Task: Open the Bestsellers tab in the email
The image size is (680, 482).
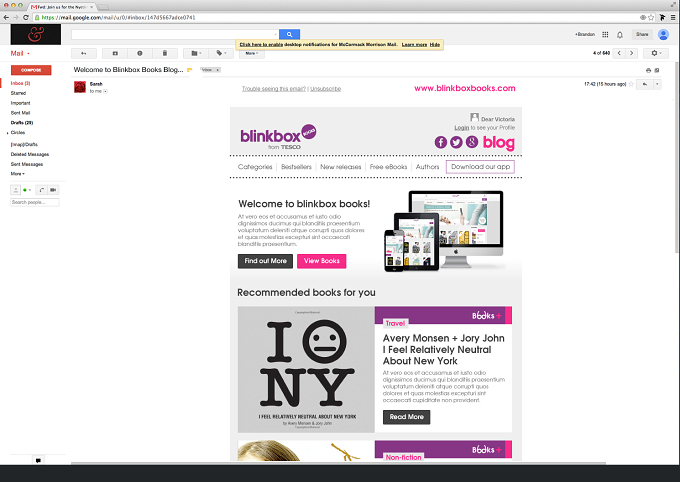Action: click(x=296, y=167)
